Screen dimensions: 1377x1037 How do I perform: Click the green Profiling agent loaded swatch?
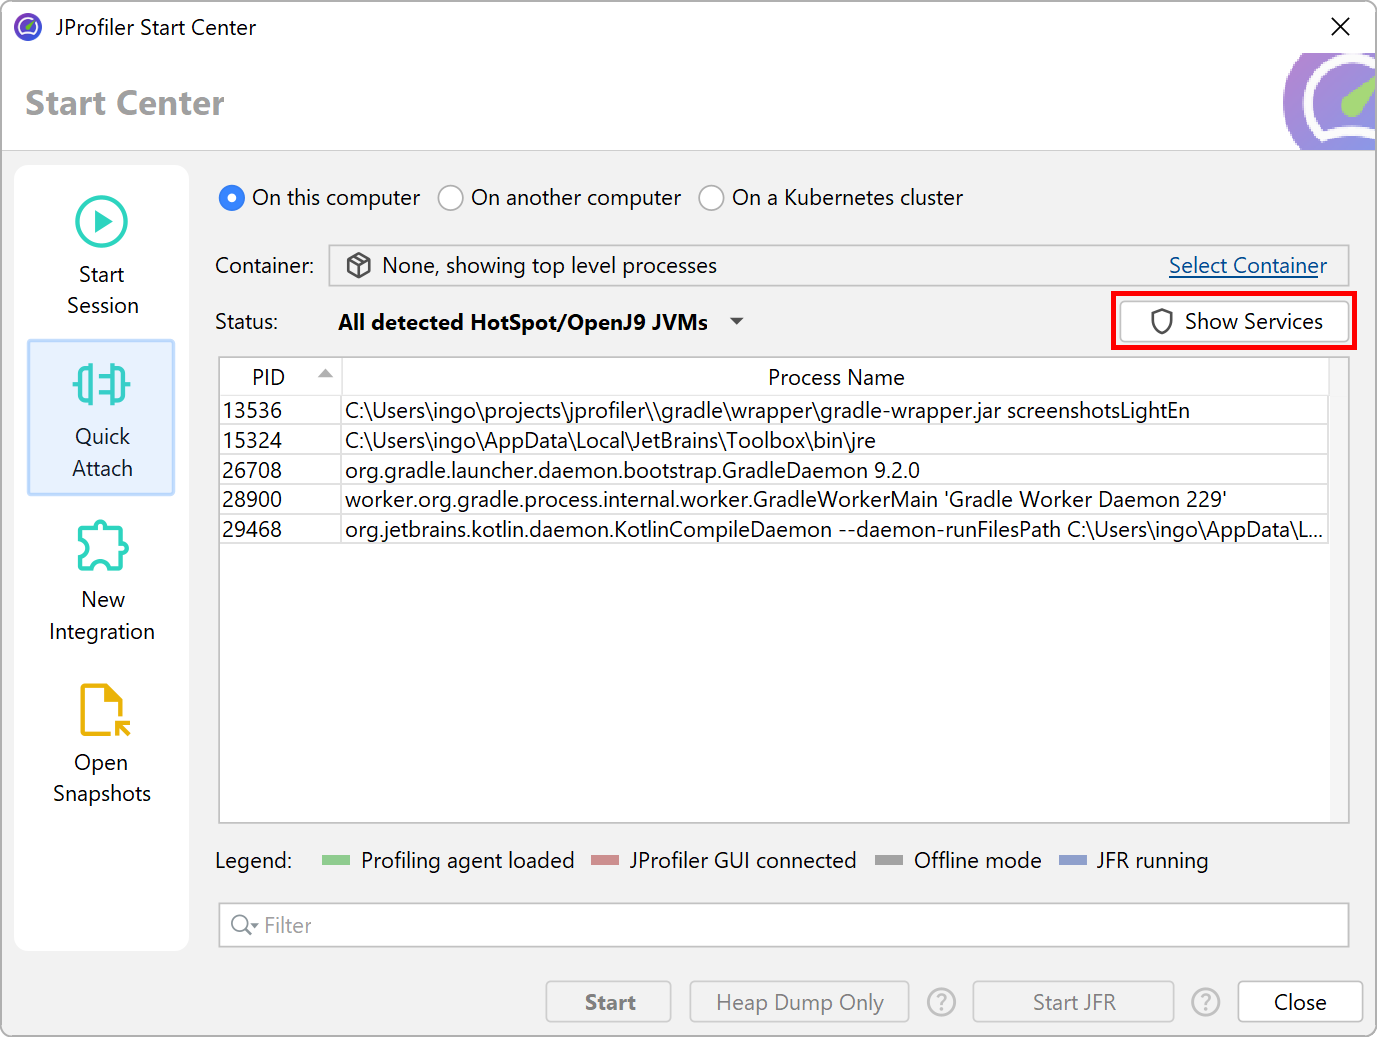coord(336,861)
